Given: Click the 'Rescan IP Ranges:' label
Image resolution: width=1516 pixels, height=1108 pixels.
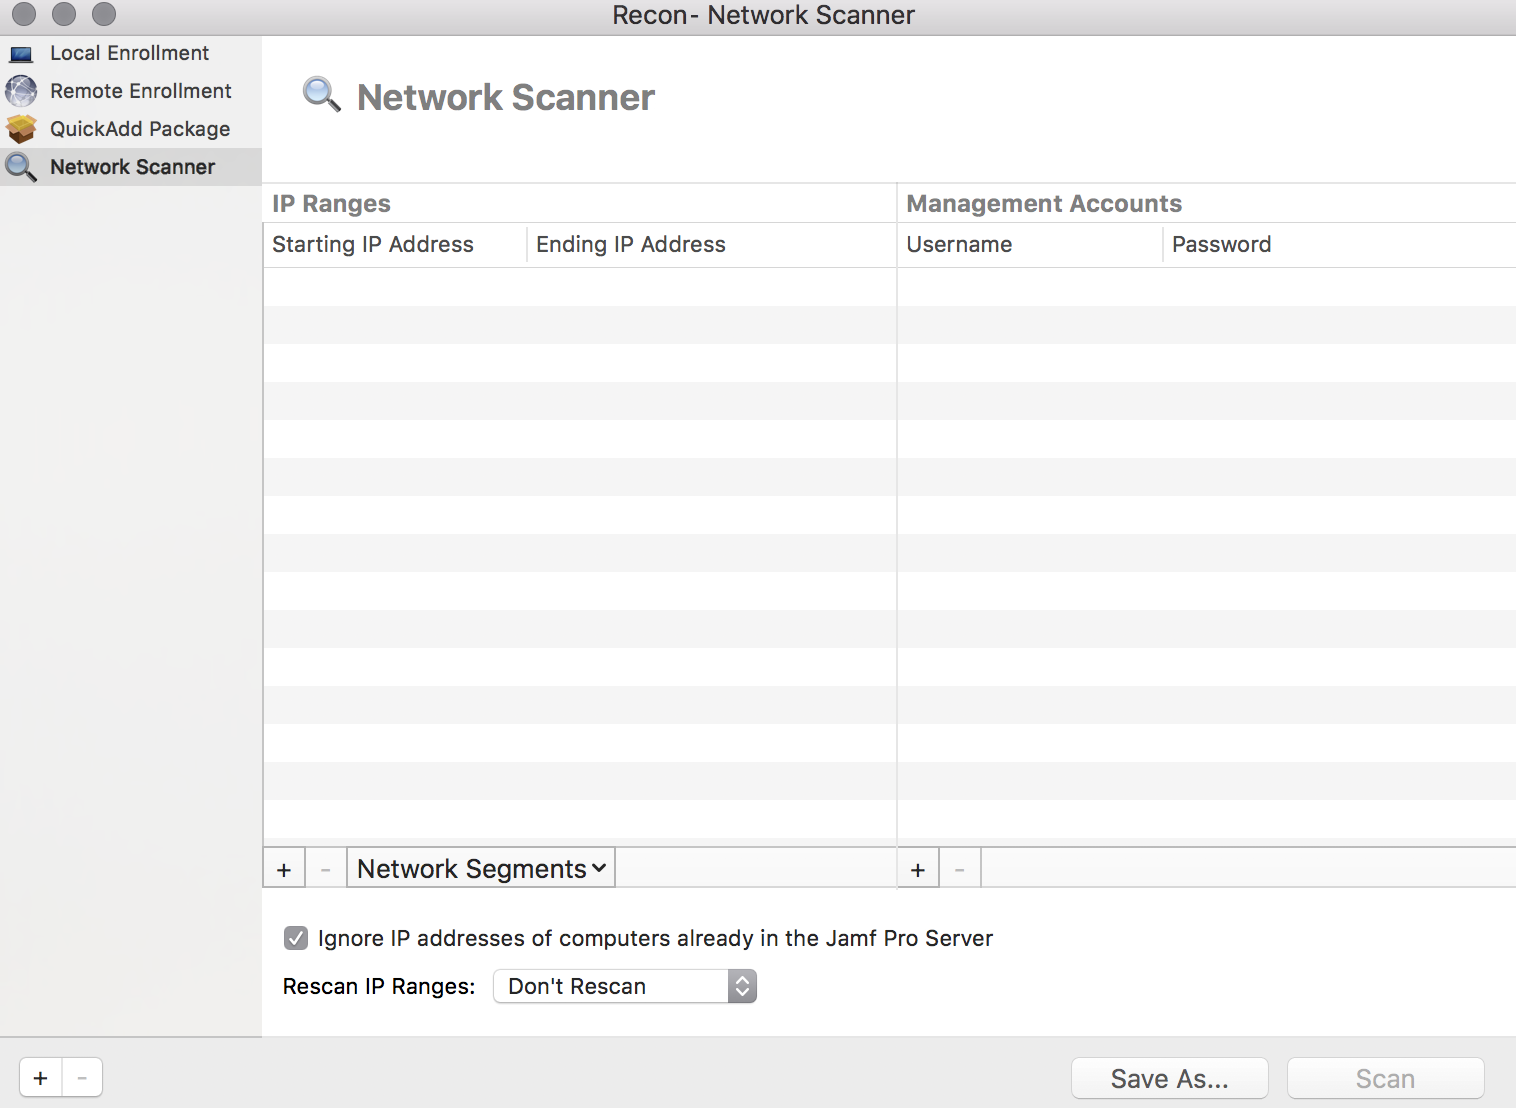Looking at the screenshot, I should pos(379,986).
